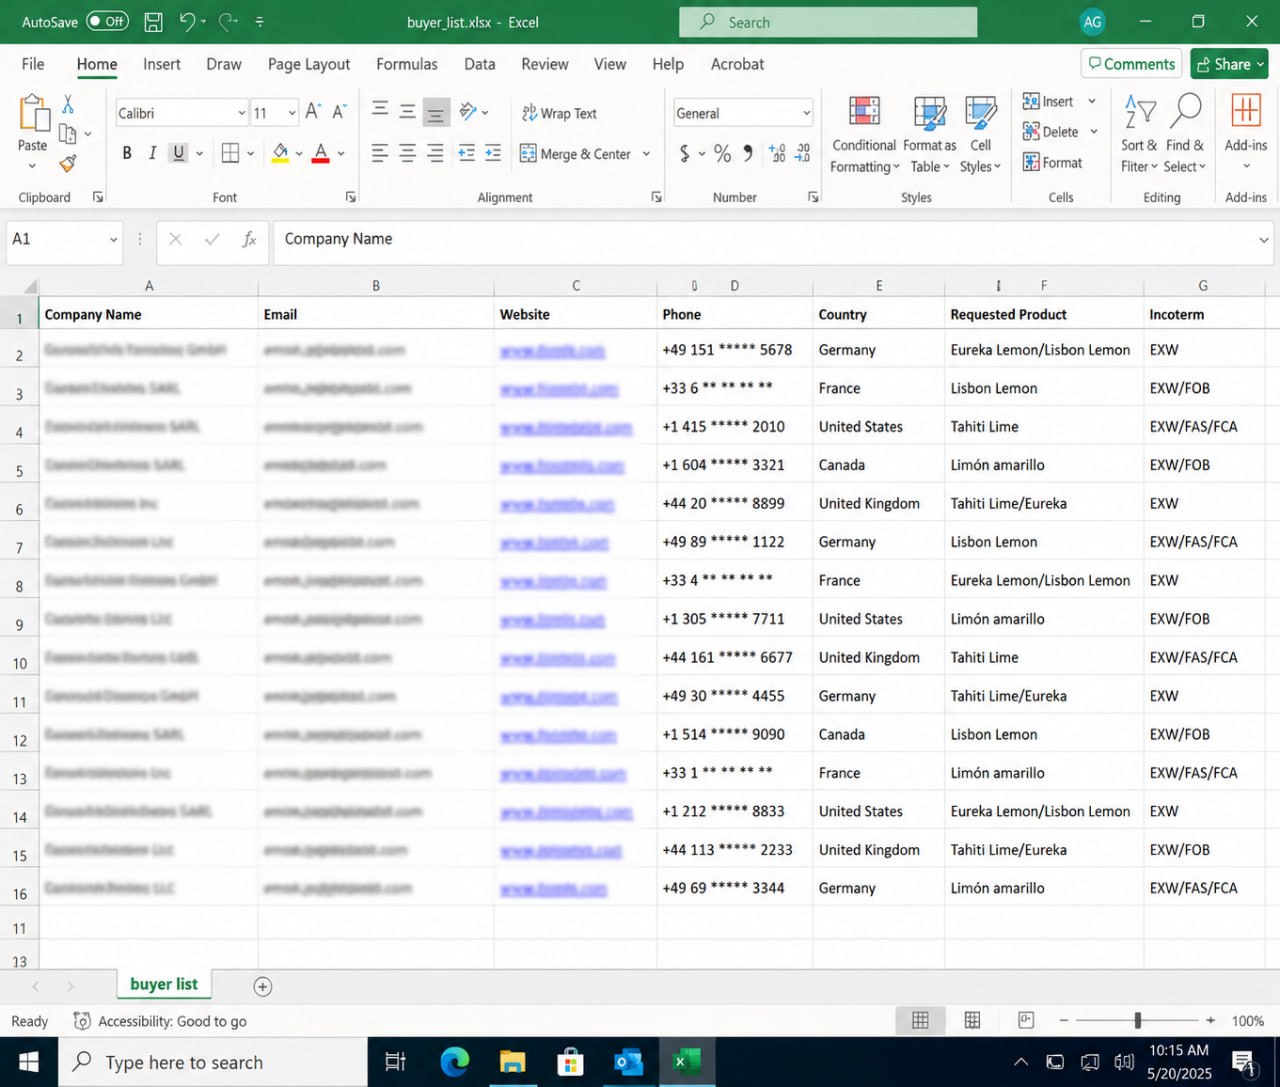Switch to the Page Layout tab
The width and height of the screenshot is (1280, 1087).
[308, 64]
